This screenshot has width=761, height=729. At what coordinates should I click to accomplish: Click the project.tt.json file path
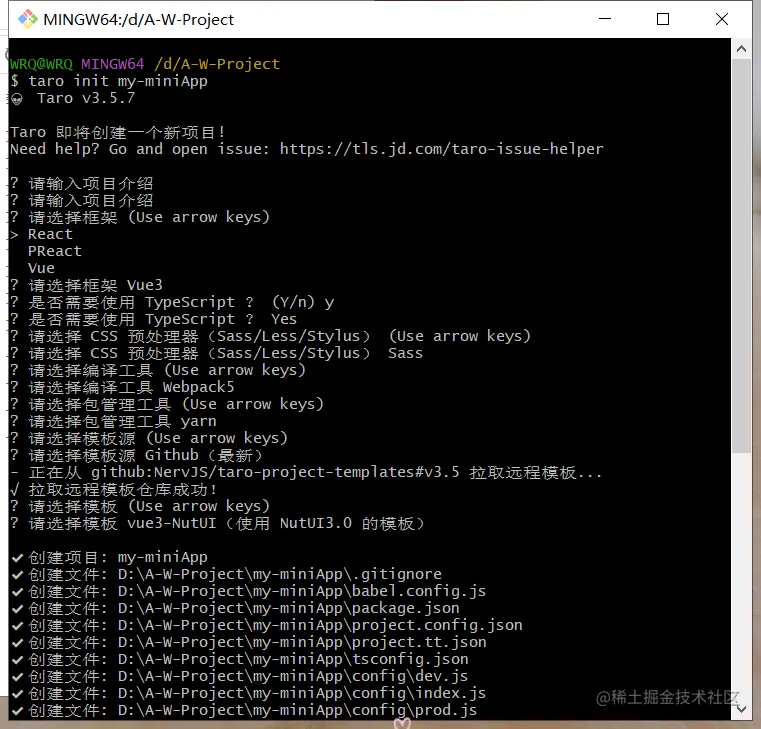tap(302, 642)
